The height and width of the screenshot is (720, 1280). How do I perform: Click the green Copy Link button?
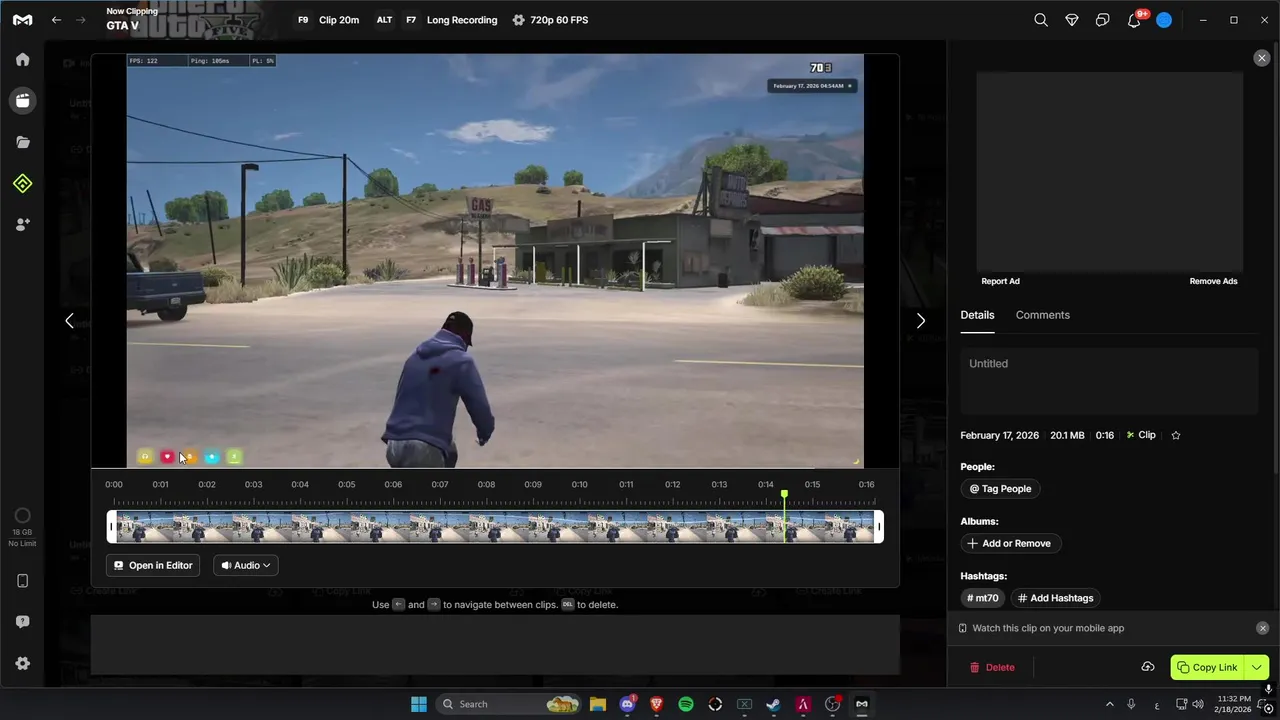pyautogui.click(x=1207, y=667)
